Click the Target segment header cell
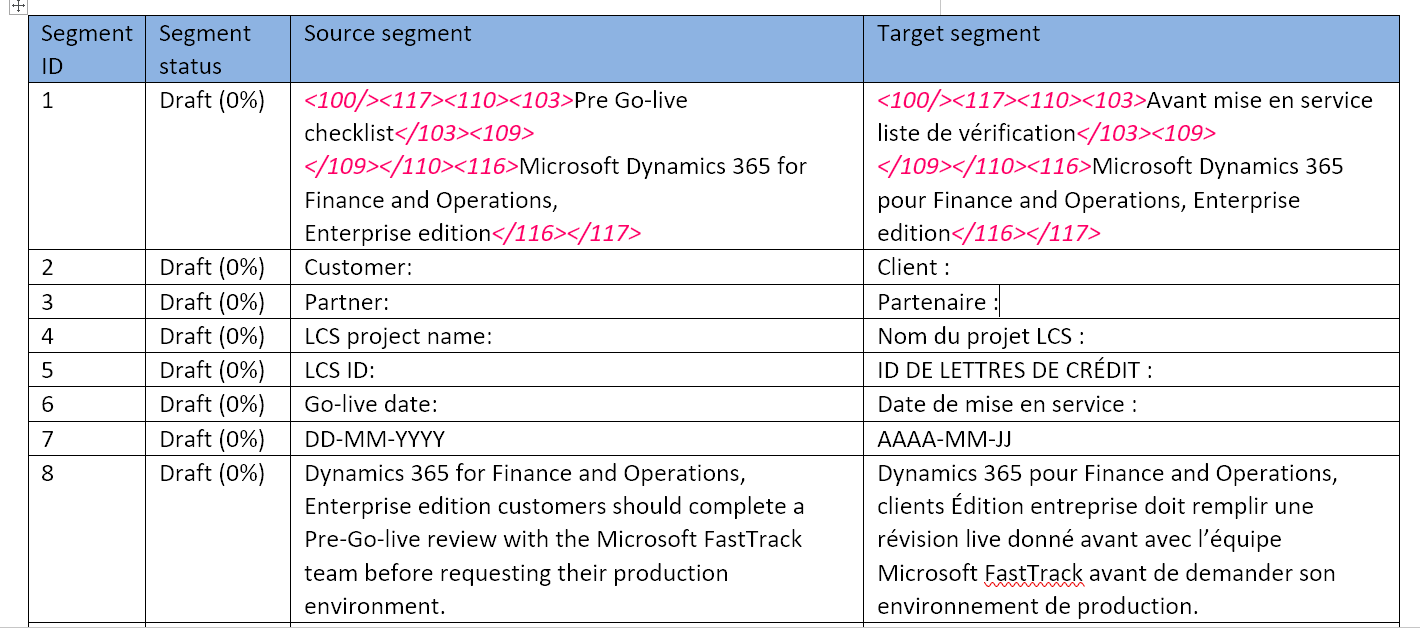The image size is (1420, 628). 960,33
